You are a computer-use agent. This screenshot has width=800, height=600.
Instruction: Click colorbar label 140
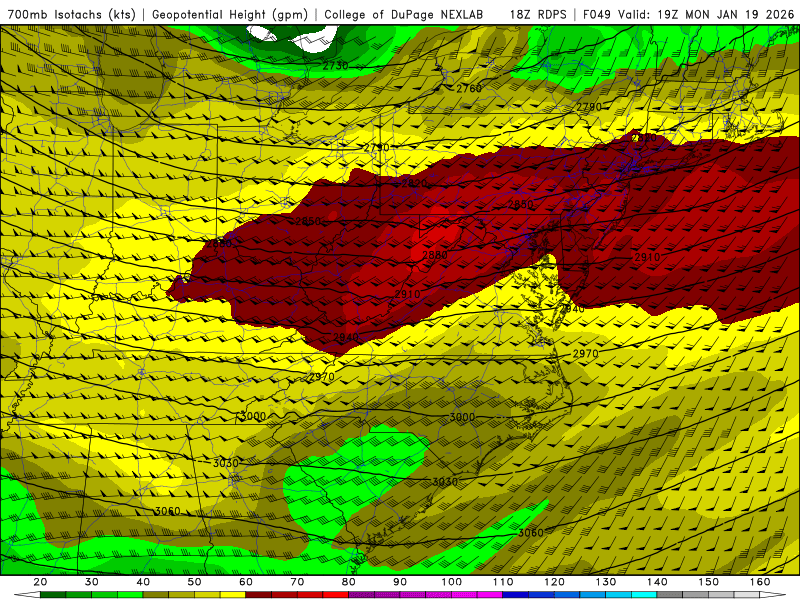click(x=657, y=582)
